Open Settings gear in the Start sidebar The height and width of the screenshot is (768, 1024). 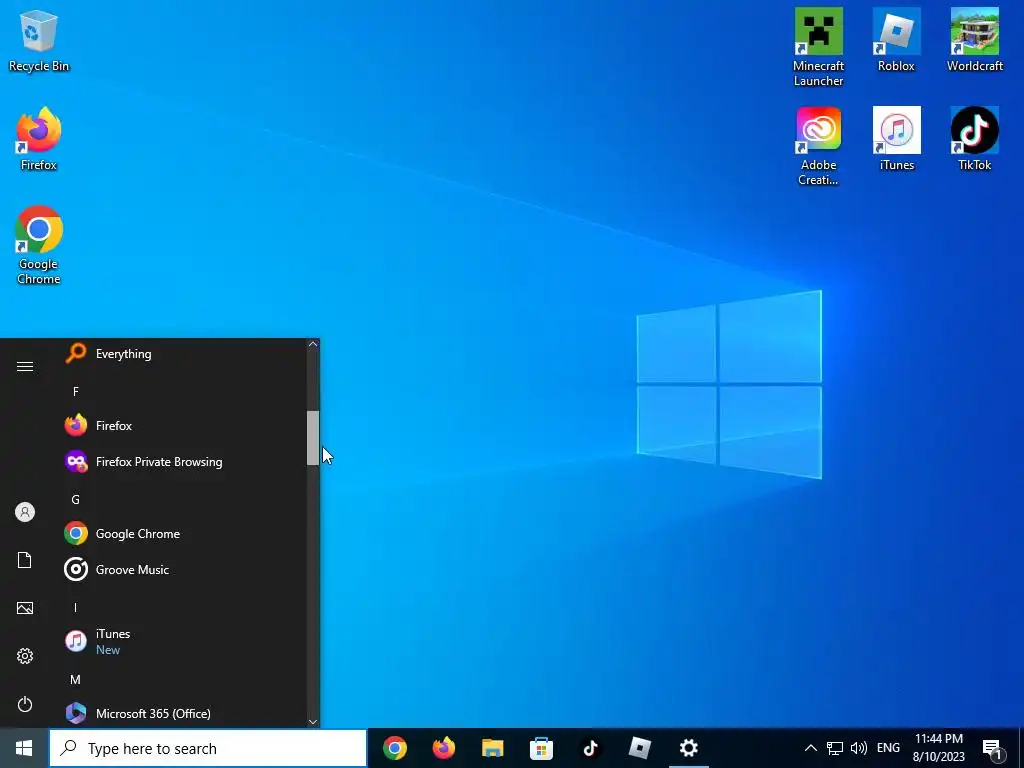25,656
